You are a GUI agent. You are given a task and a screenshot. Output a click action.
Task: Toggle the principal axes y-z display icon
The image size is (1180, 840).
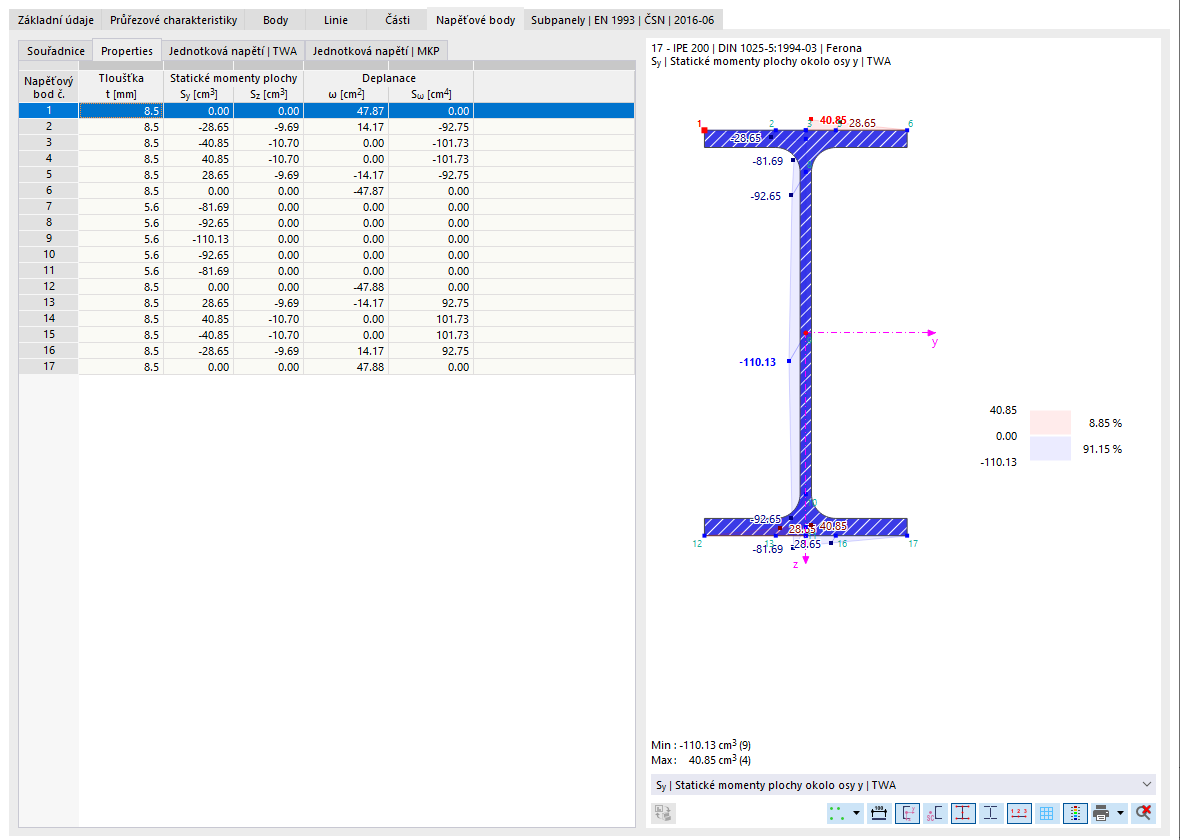point(907,813)
